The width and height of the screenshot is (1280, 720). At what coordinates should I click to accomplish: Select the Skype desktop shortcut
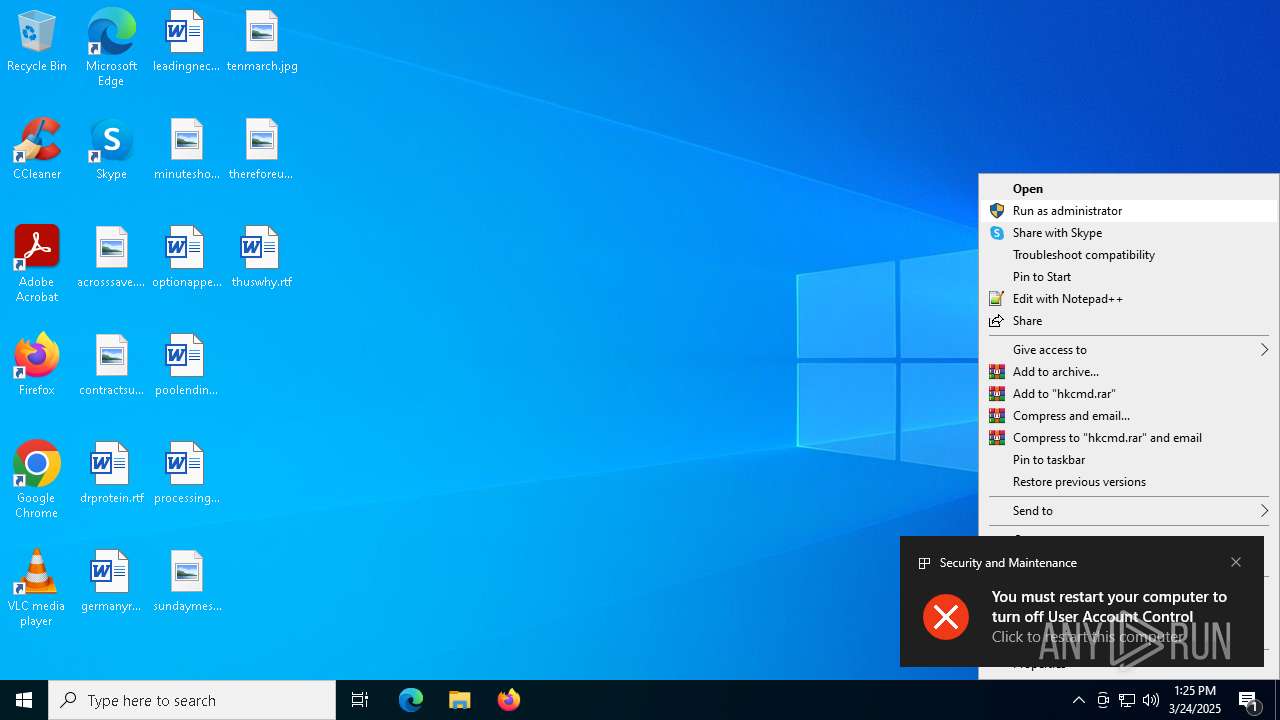point(111,150)
